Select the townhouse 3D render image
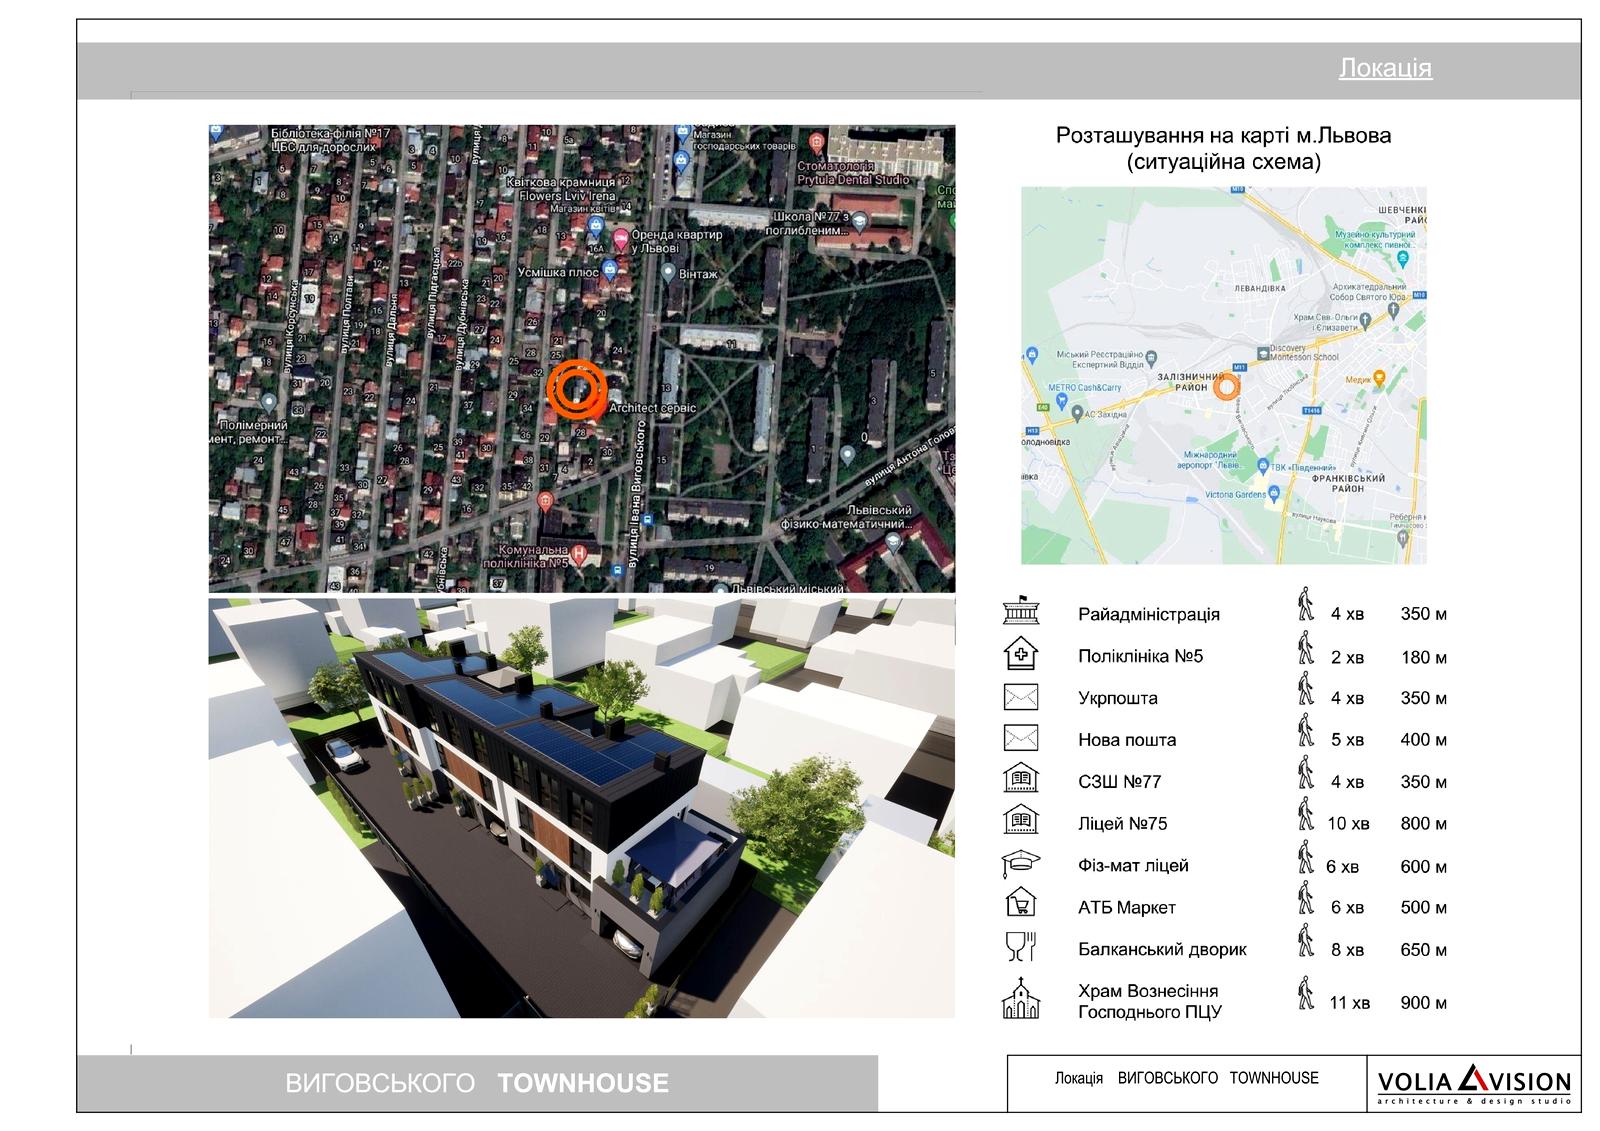The image size is (1600, 1131). [581, 808]
